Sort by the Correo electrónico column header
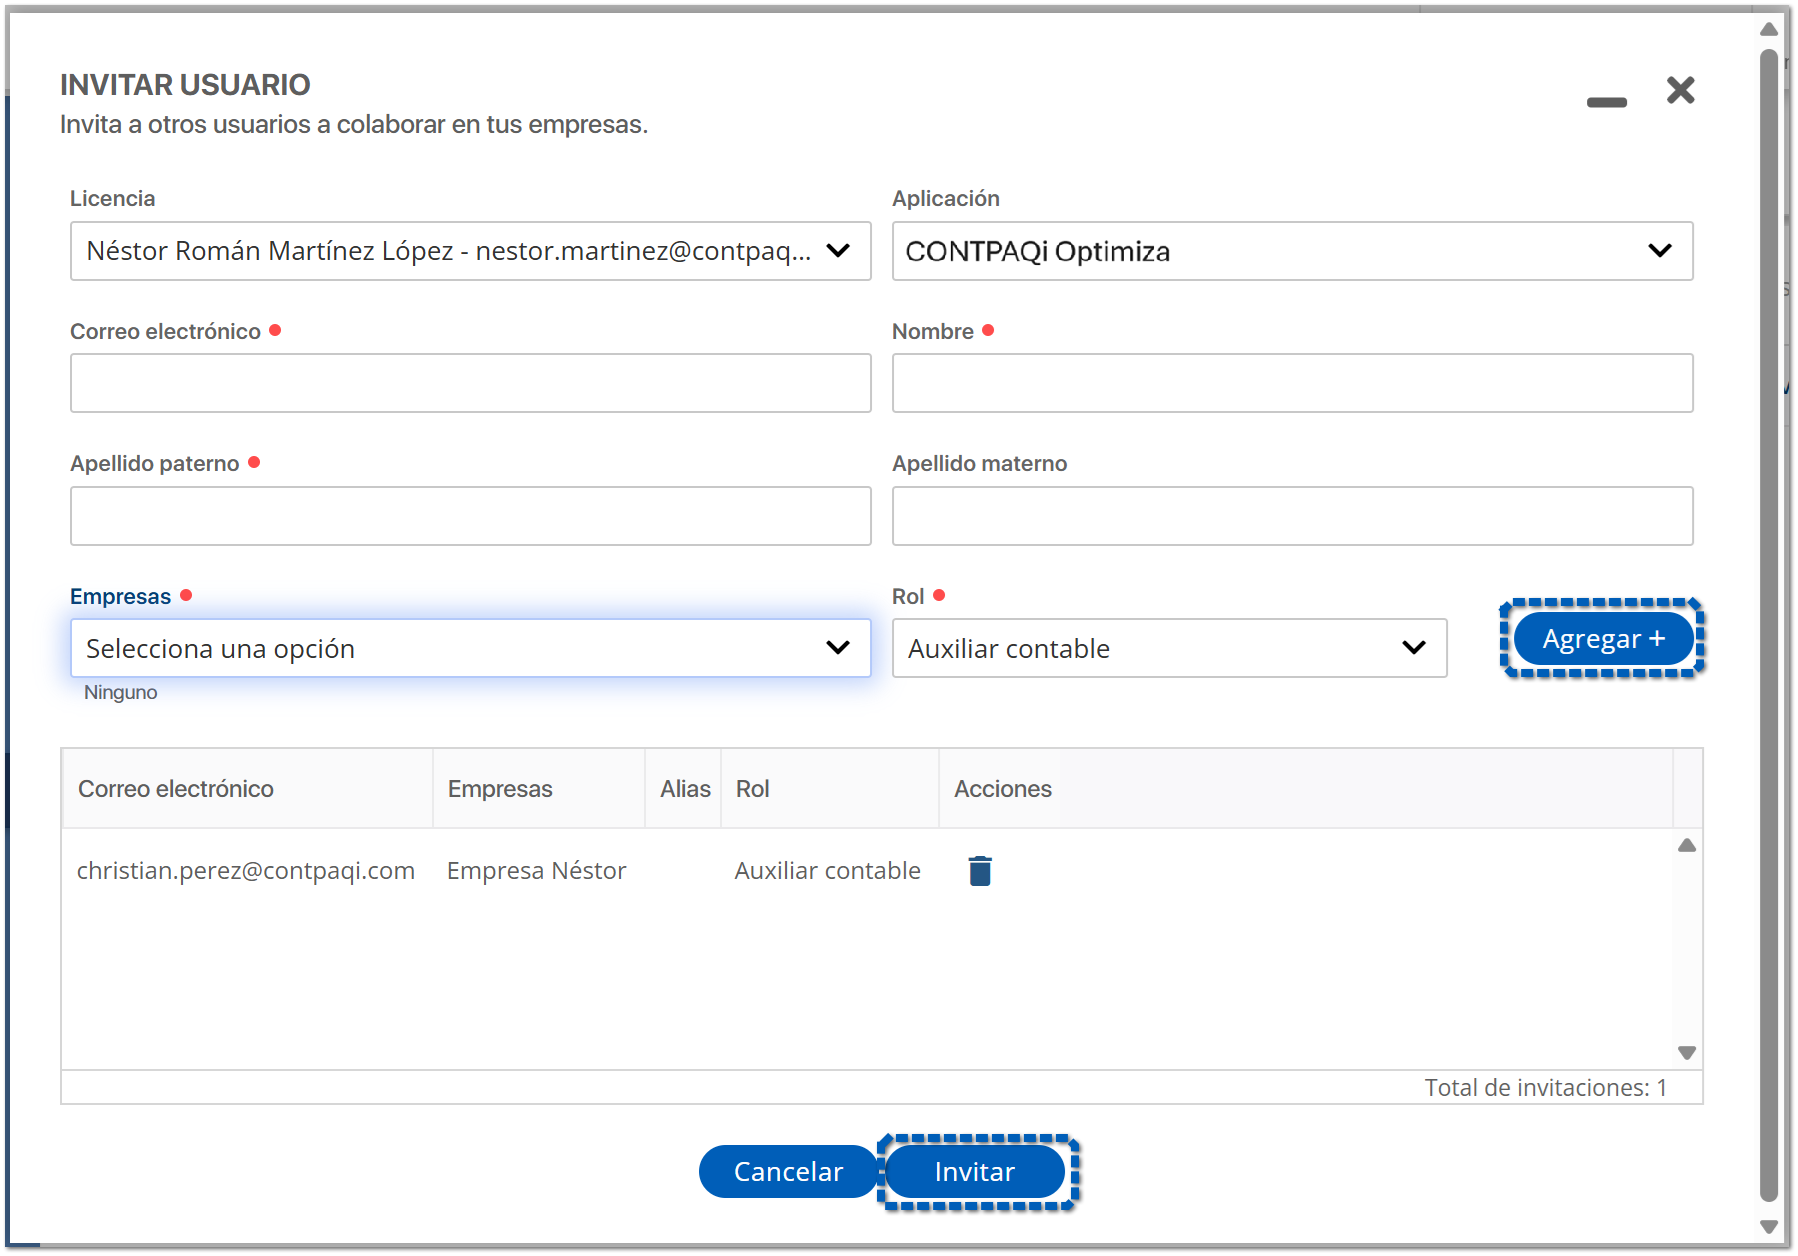 (176, 789)
